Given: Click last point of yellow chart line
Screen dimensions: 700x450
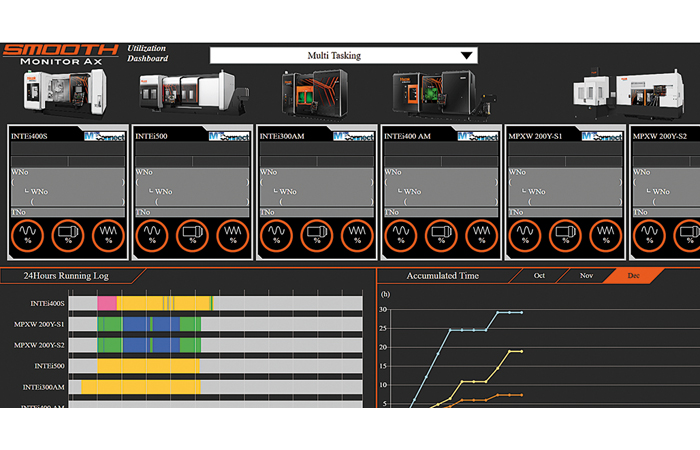Looking at the screenshot, I should click(x=521, y=351).
